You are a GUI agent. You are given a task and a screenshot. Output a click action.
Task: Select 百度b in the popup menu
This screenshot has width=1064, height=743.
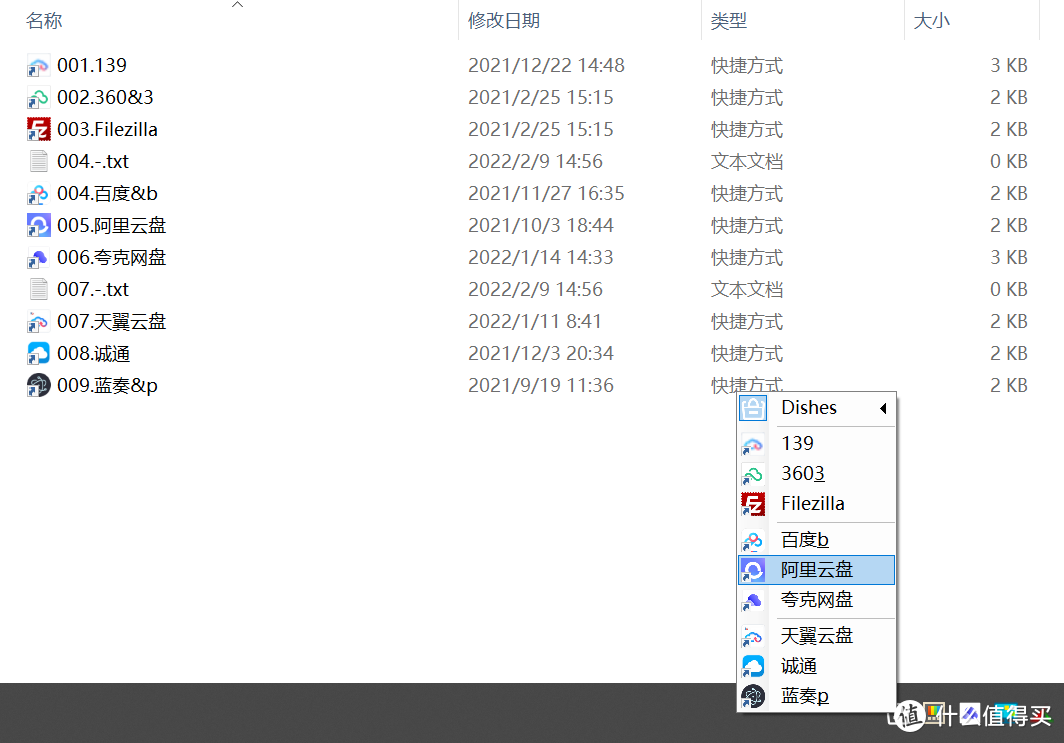(x=816, y=539)
